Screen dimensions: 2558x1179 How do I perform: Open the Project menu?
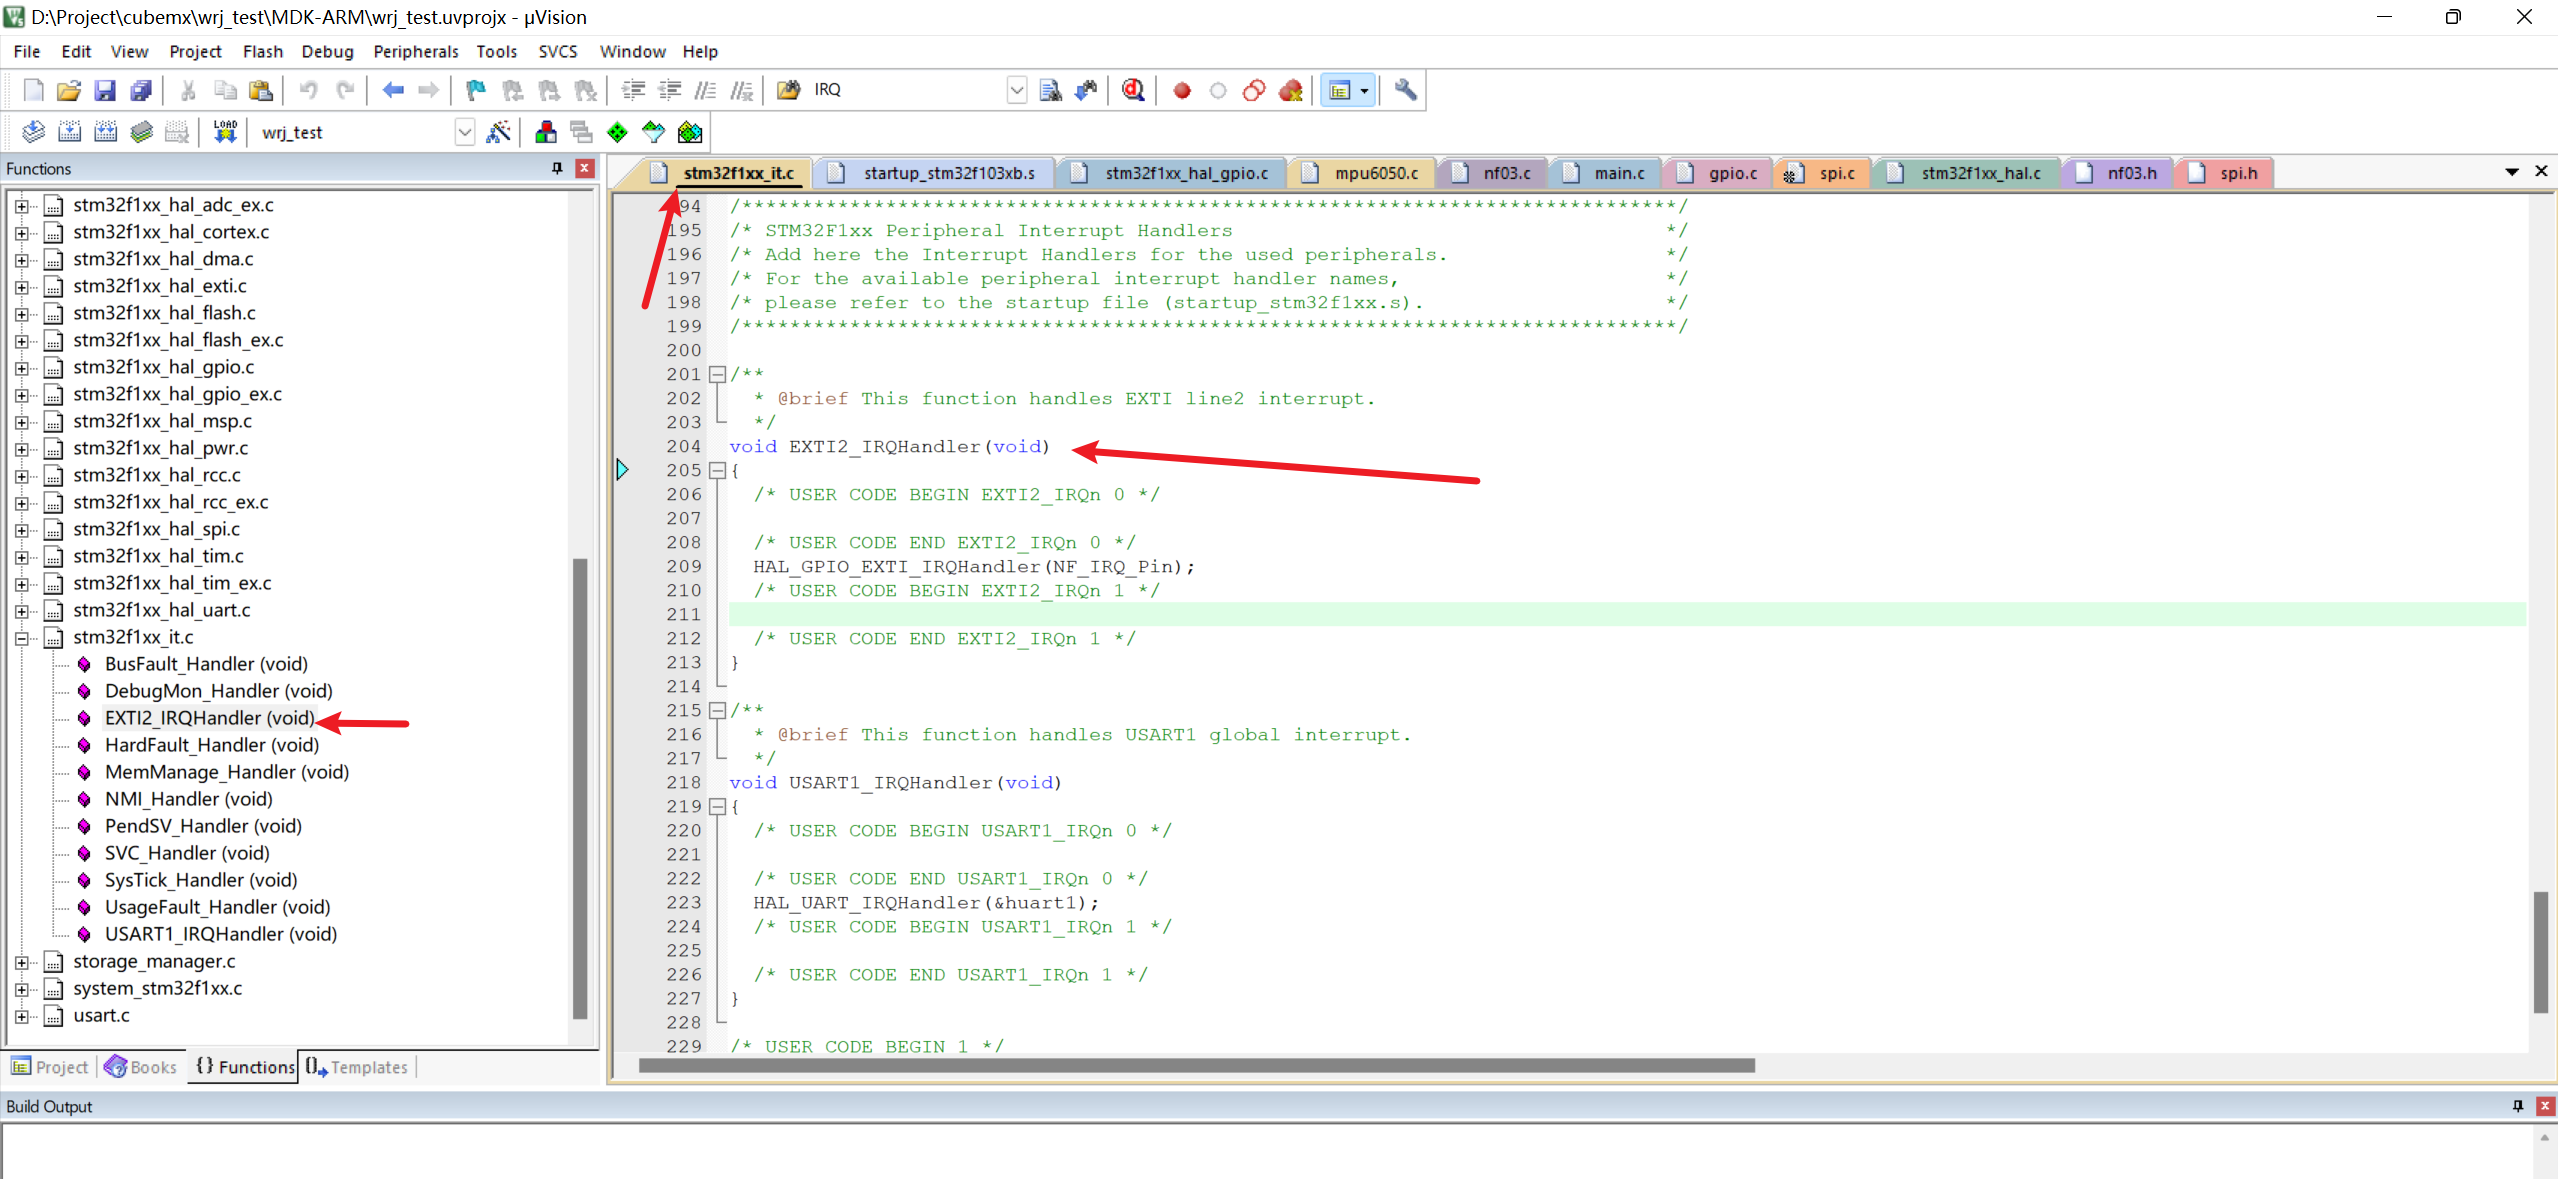pos(195,51)
